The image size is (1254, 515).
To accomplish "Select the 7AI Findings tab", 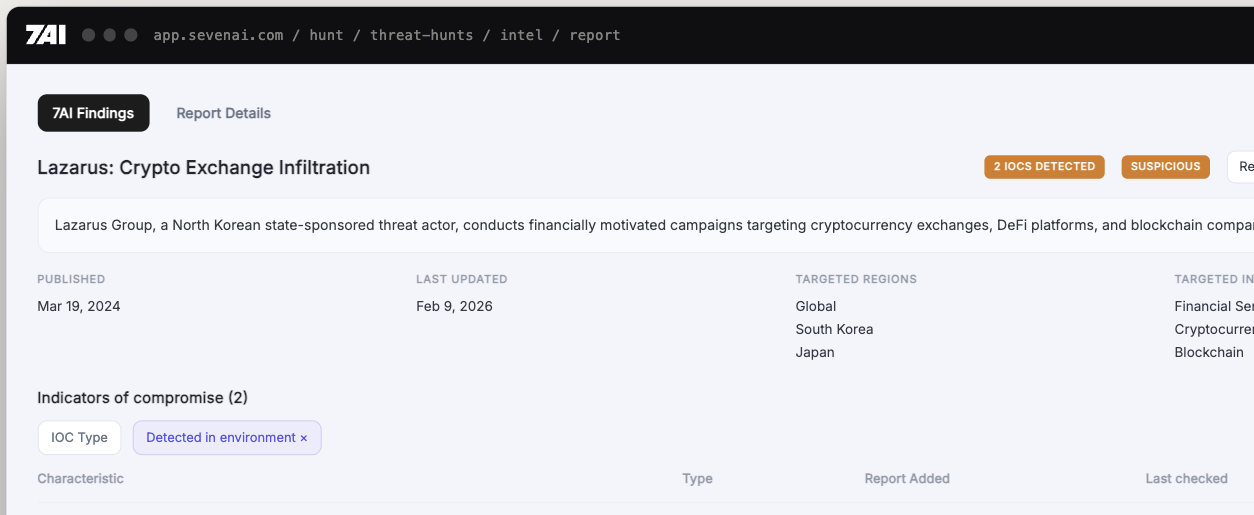I will pyautogui.click(x=93, y=113).
